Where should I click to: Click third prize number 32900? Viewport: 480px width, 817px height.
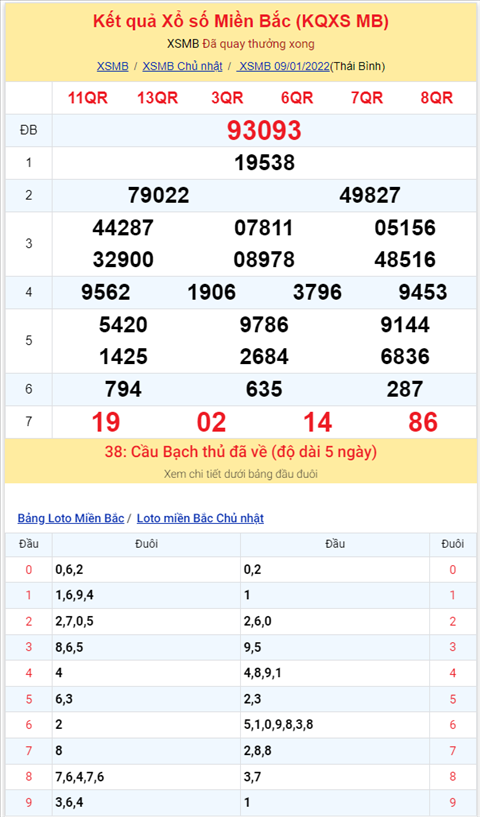[123, 259]
